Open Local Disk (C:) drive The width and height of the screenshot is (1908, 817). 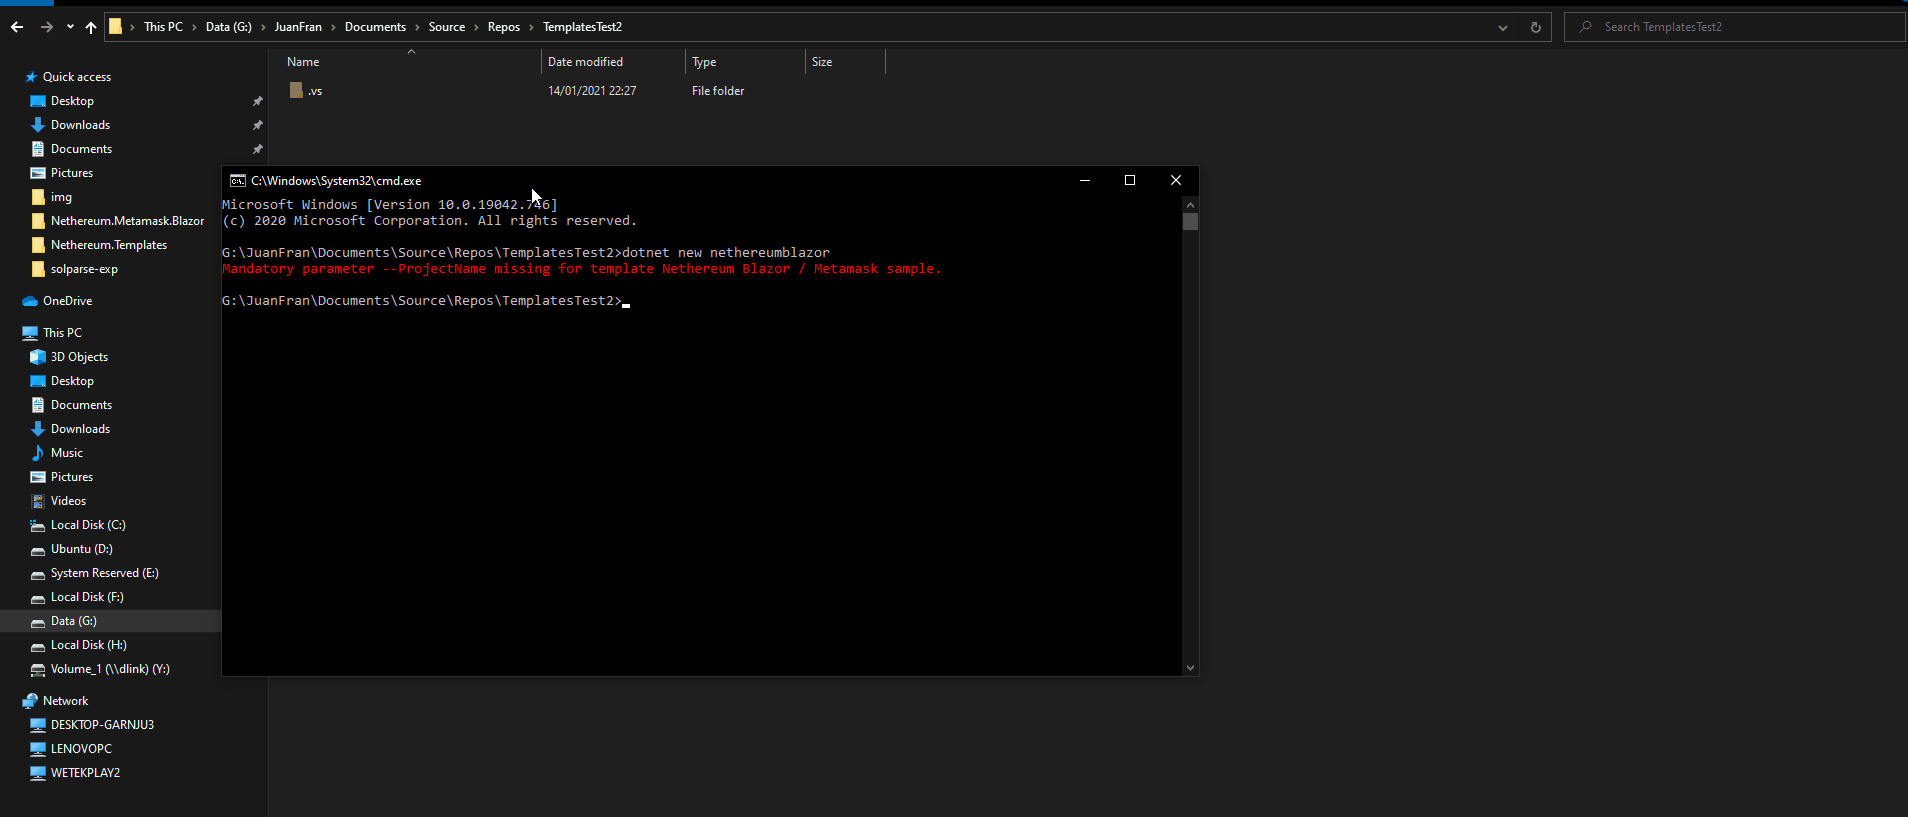tap(88, 525)
